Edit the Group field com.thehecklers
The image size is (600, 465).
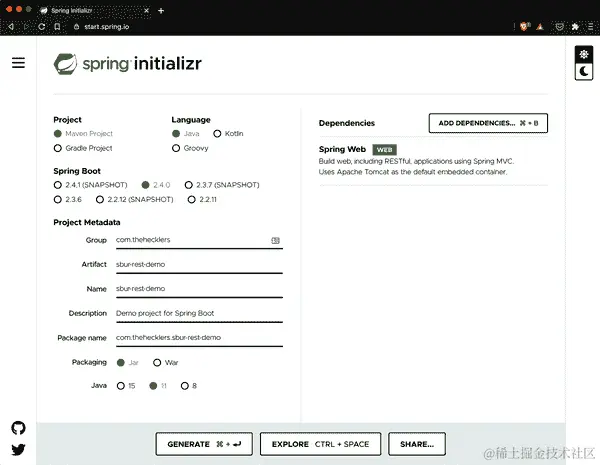pyautogui.click(x=199, y=240)
